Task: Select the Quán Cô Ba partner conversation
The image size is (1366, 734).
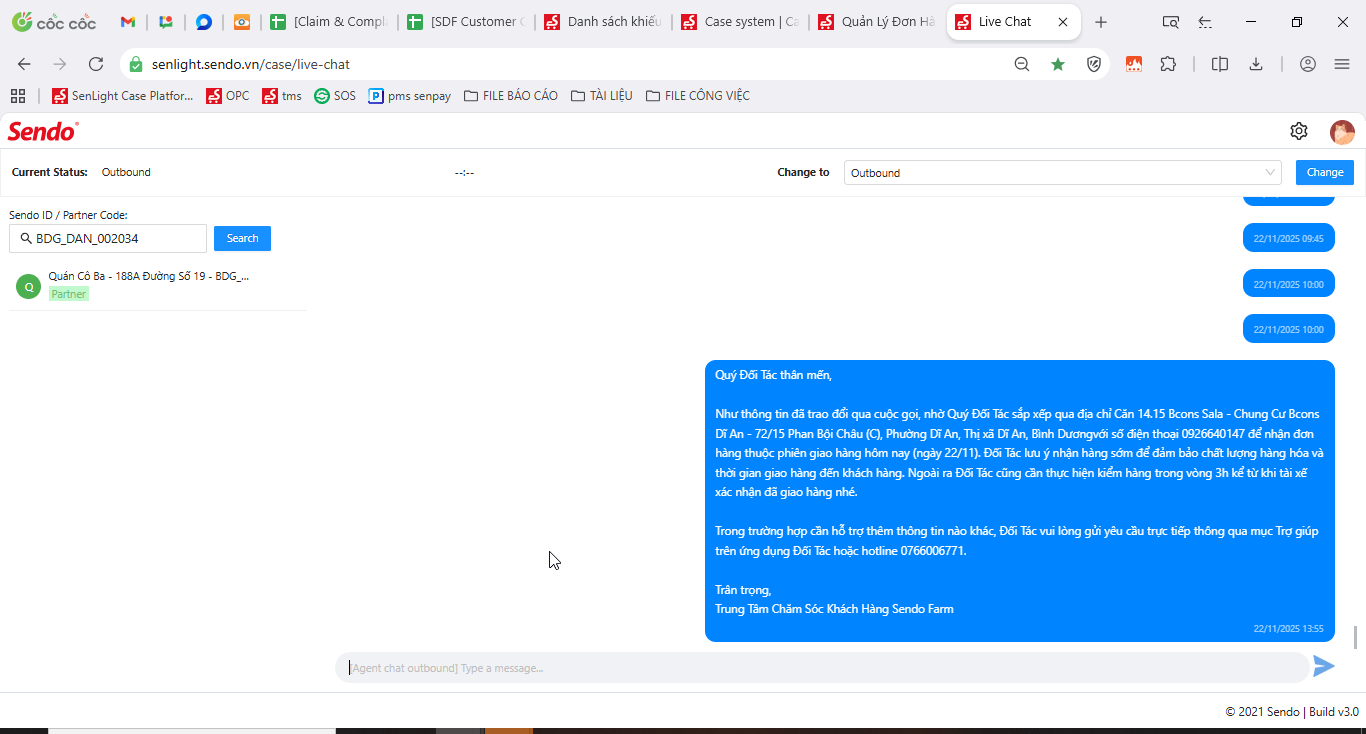Action: click(x=158, y=286)
